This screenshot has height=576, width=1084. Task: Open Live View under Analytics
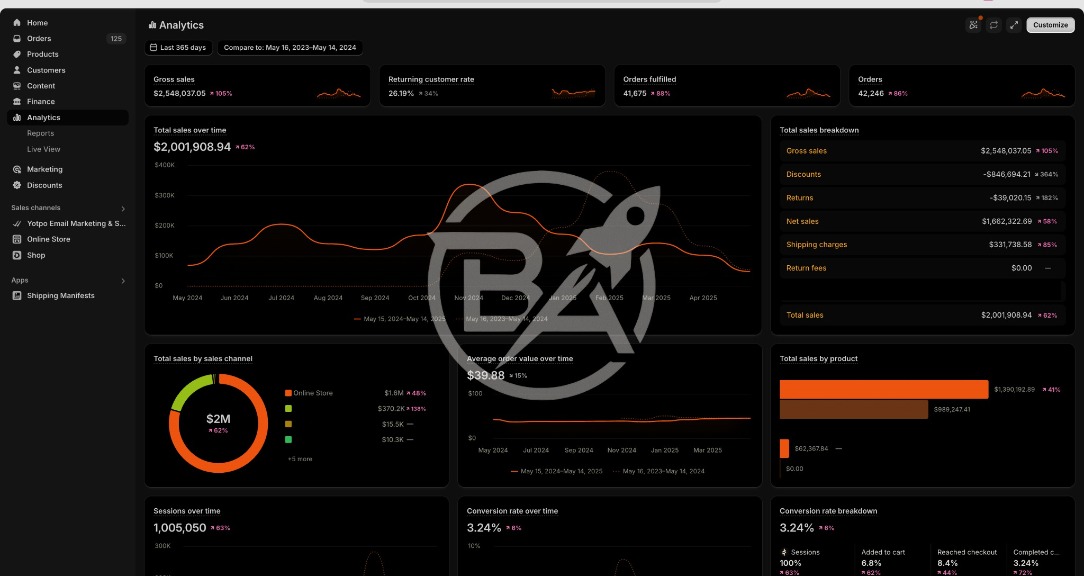(44, 149)
